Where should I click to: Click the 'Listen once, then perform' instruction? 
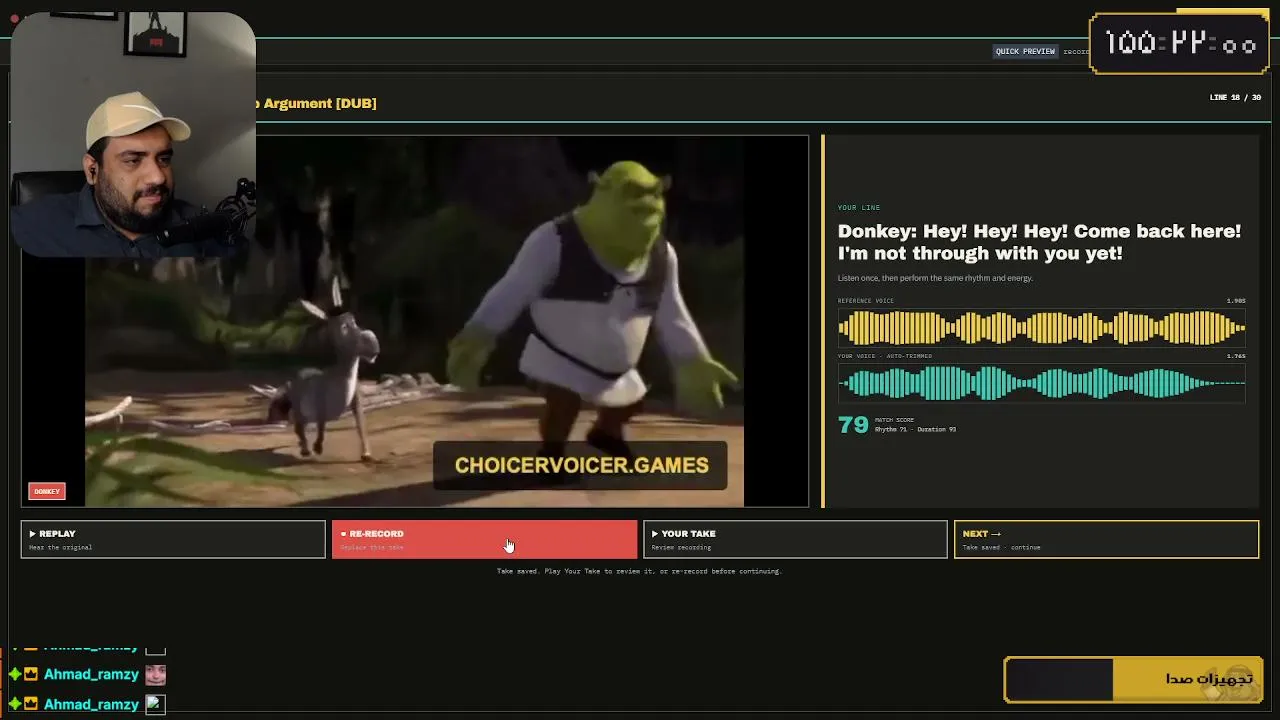point(935,278)
